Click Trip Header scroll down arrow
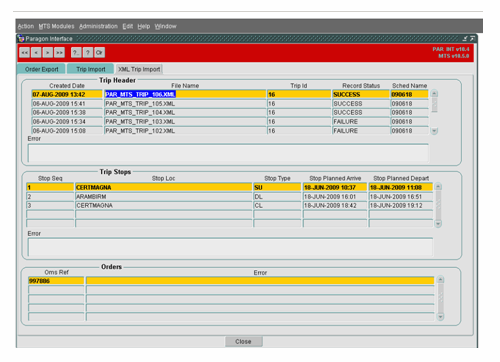The width and height of the screenshot is (500, 362). (434, 131)
